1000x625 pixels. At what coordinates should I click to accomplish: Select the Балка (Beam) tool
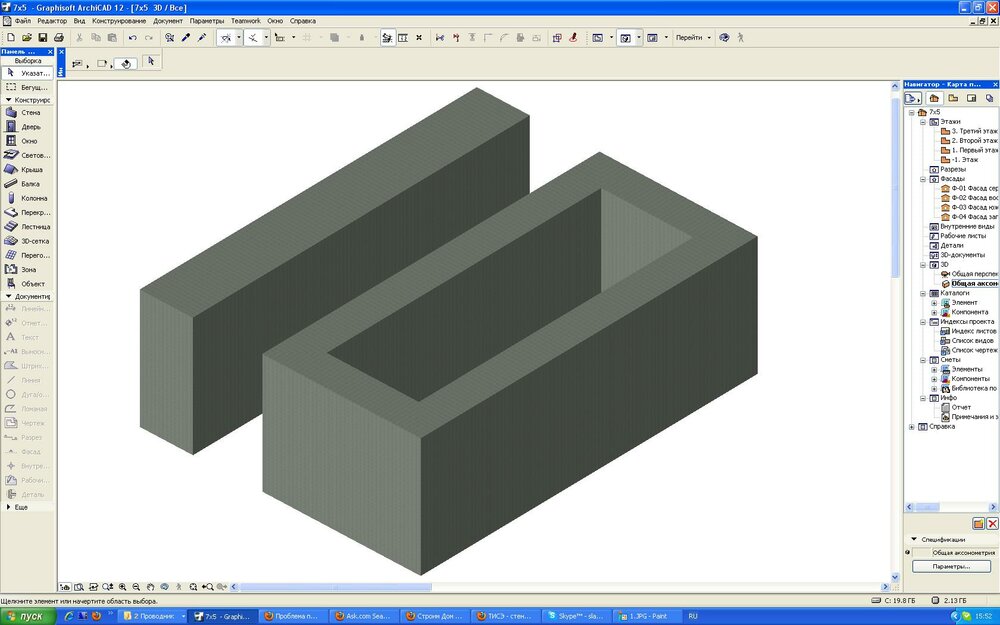(31, 184)
